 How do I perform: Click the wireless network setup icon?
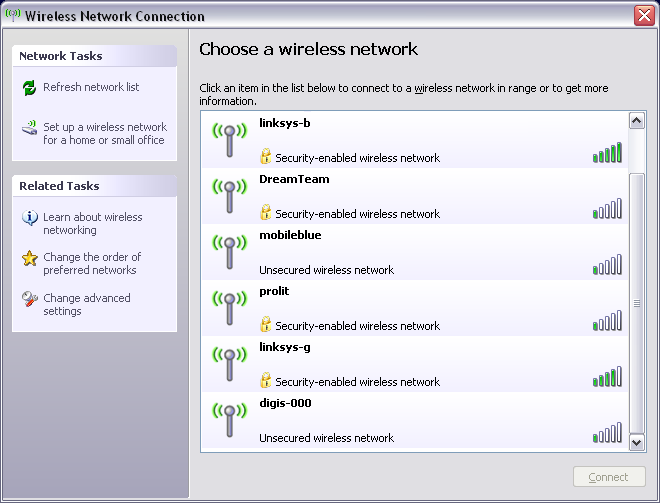click(x=30, y=128)
